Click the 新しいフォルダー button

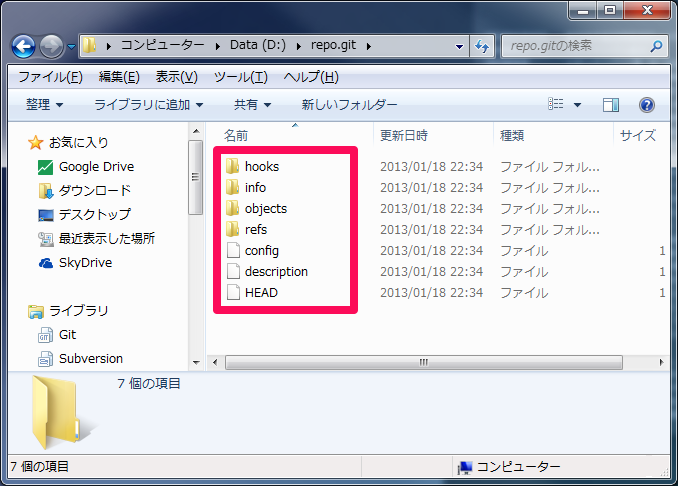click(349, 105)
